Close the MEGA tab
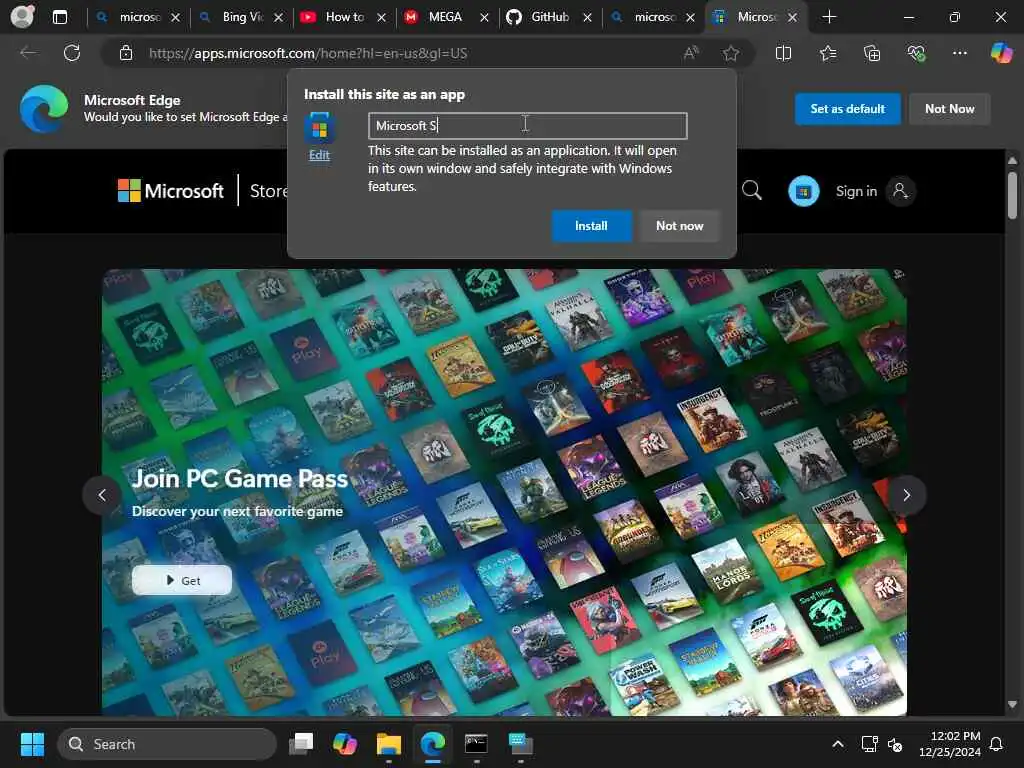 tap(484, 18)
